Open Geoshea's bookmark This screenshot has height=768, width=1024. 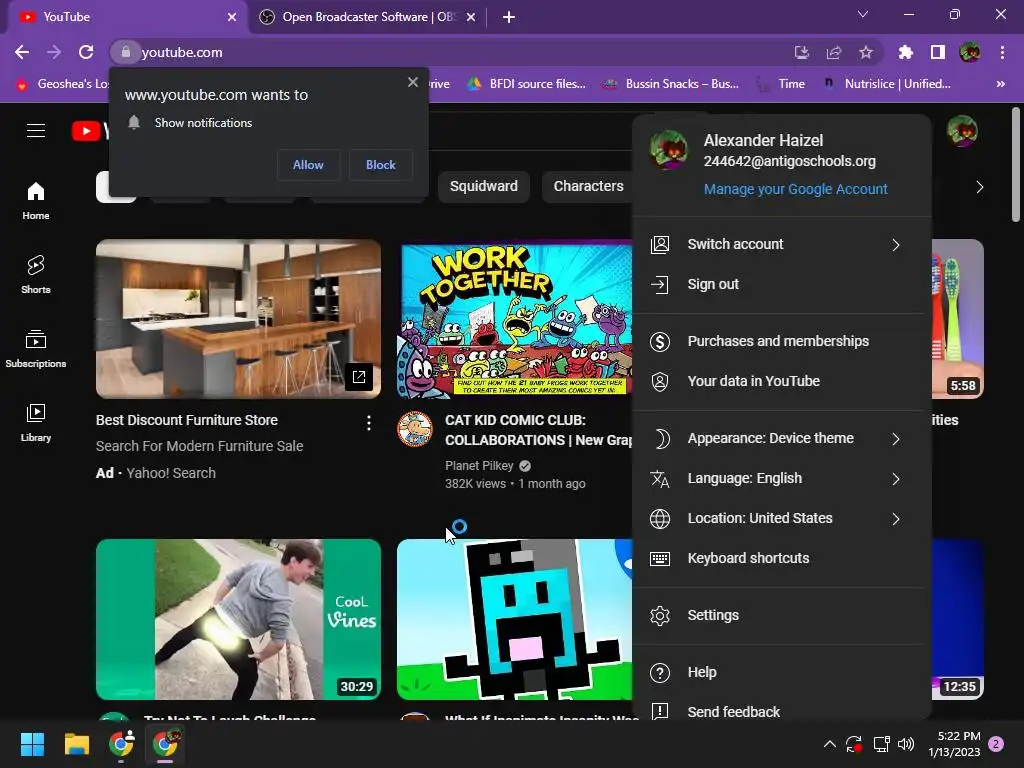pyautogui.click(x=62, y=84)
